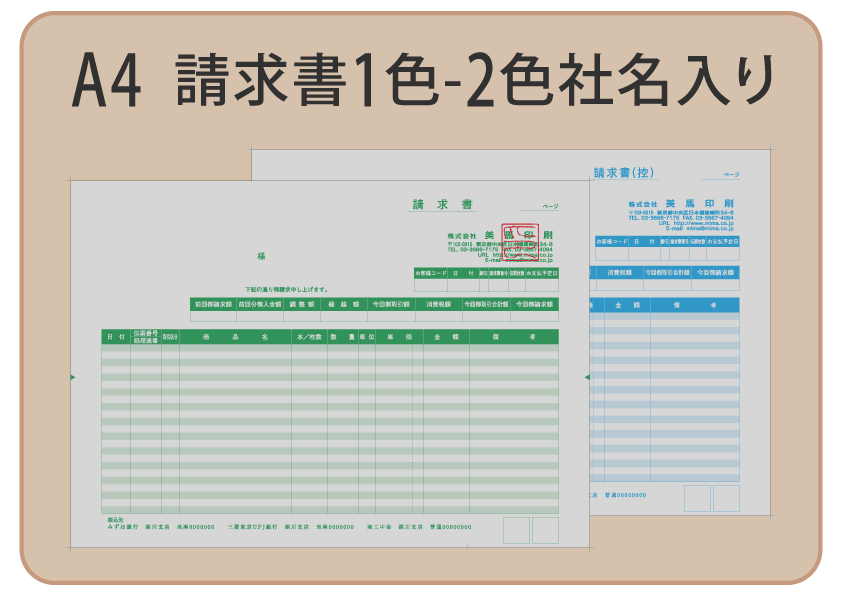Image resolution: width=842 pixels, height=595 pixels.
Task: Click the right empty stamp box on green form
Action: pyautogui.click(x=545, y=530)
